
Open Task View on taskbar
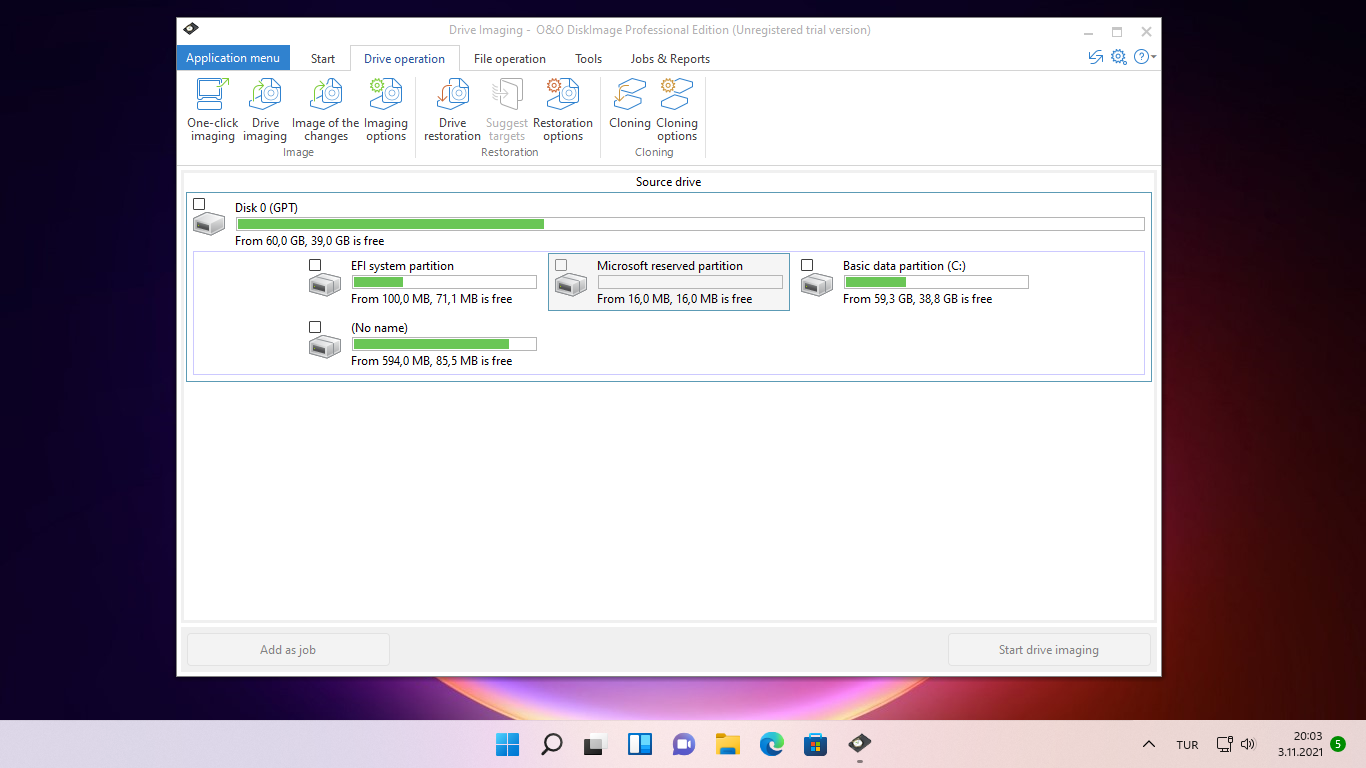click(595, 744)
